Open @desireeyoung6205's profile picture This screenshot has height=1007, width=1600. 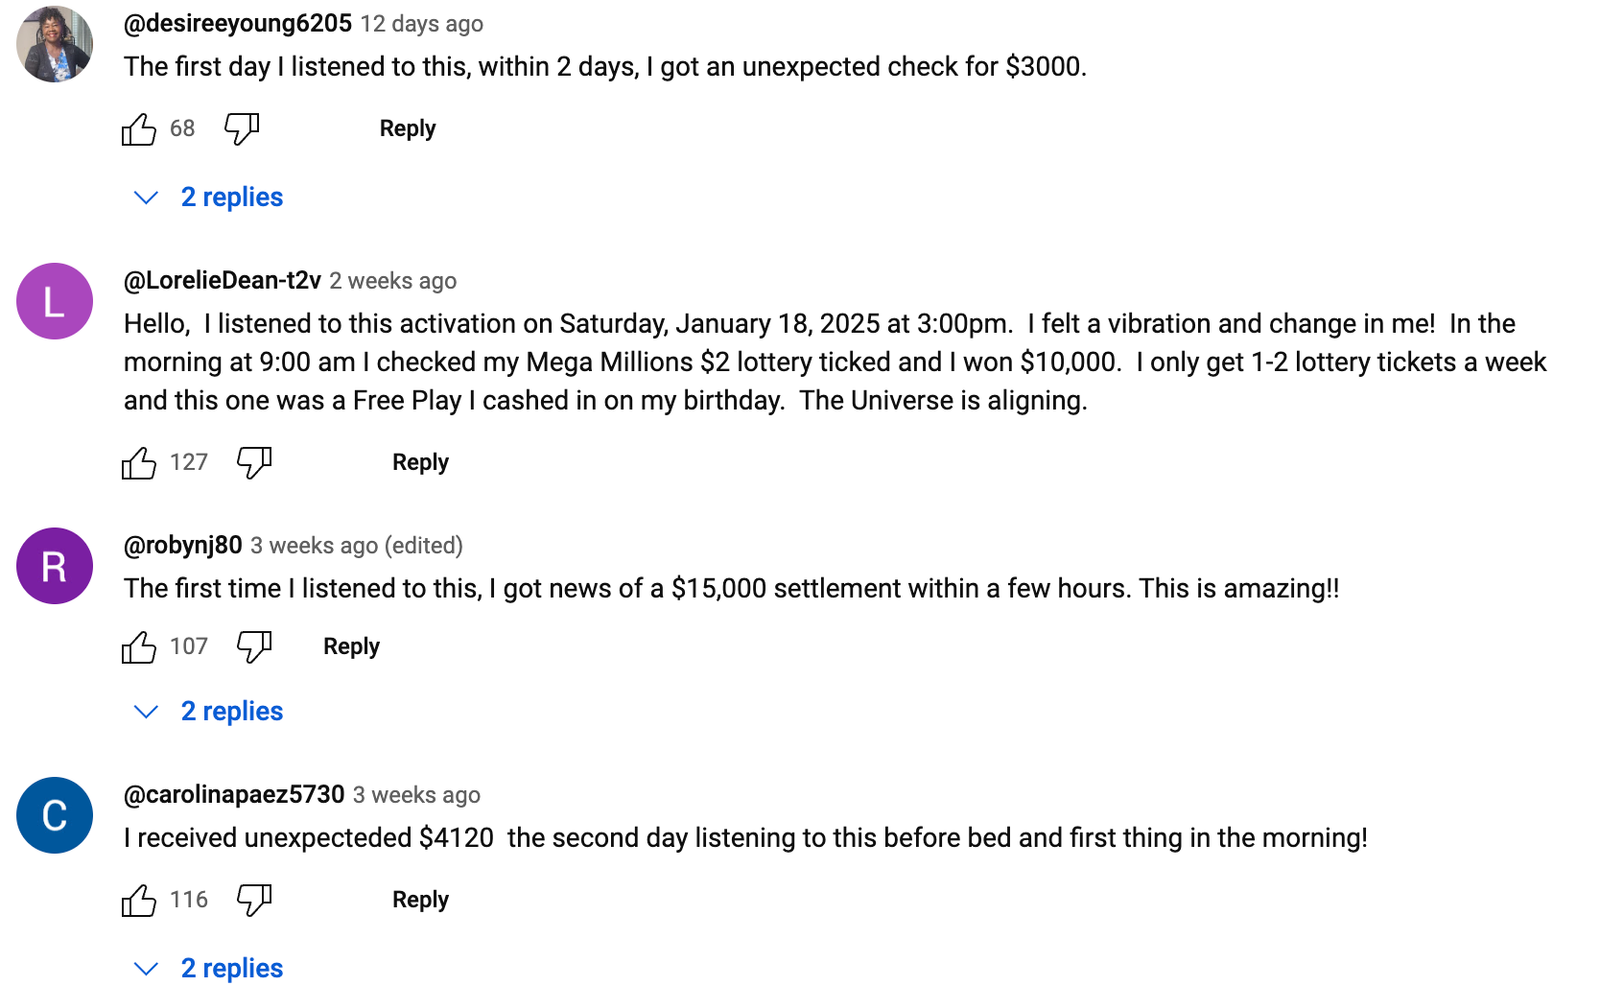(54, 44)
